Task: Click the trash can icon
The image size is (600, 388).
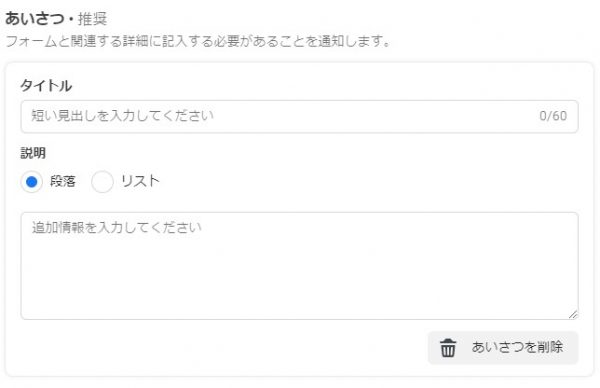Action: tap(448, 347)
